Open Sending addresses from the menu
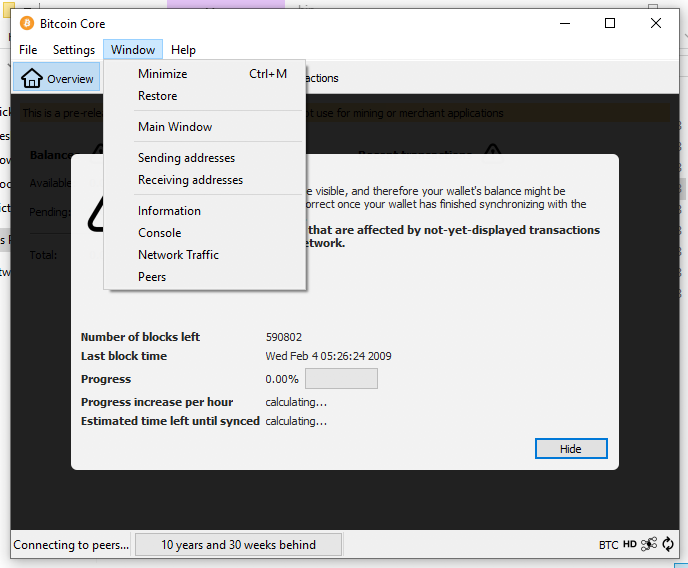 (x=205, y=158)
